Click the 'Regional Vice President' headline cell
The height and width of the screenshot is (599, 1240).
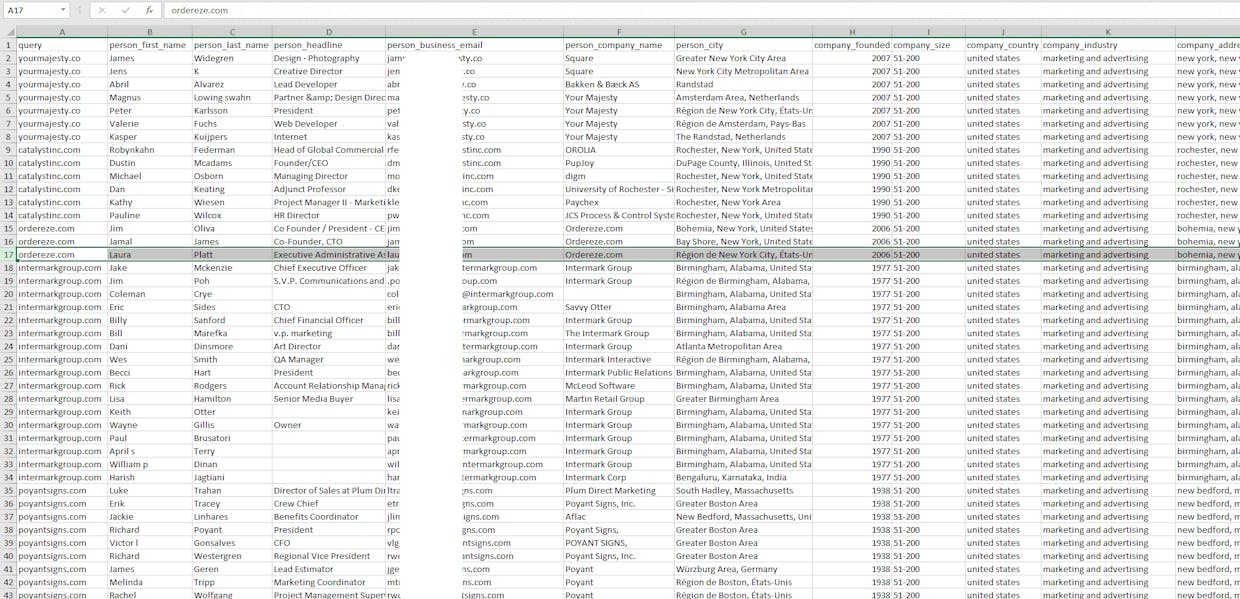[329, 556]
